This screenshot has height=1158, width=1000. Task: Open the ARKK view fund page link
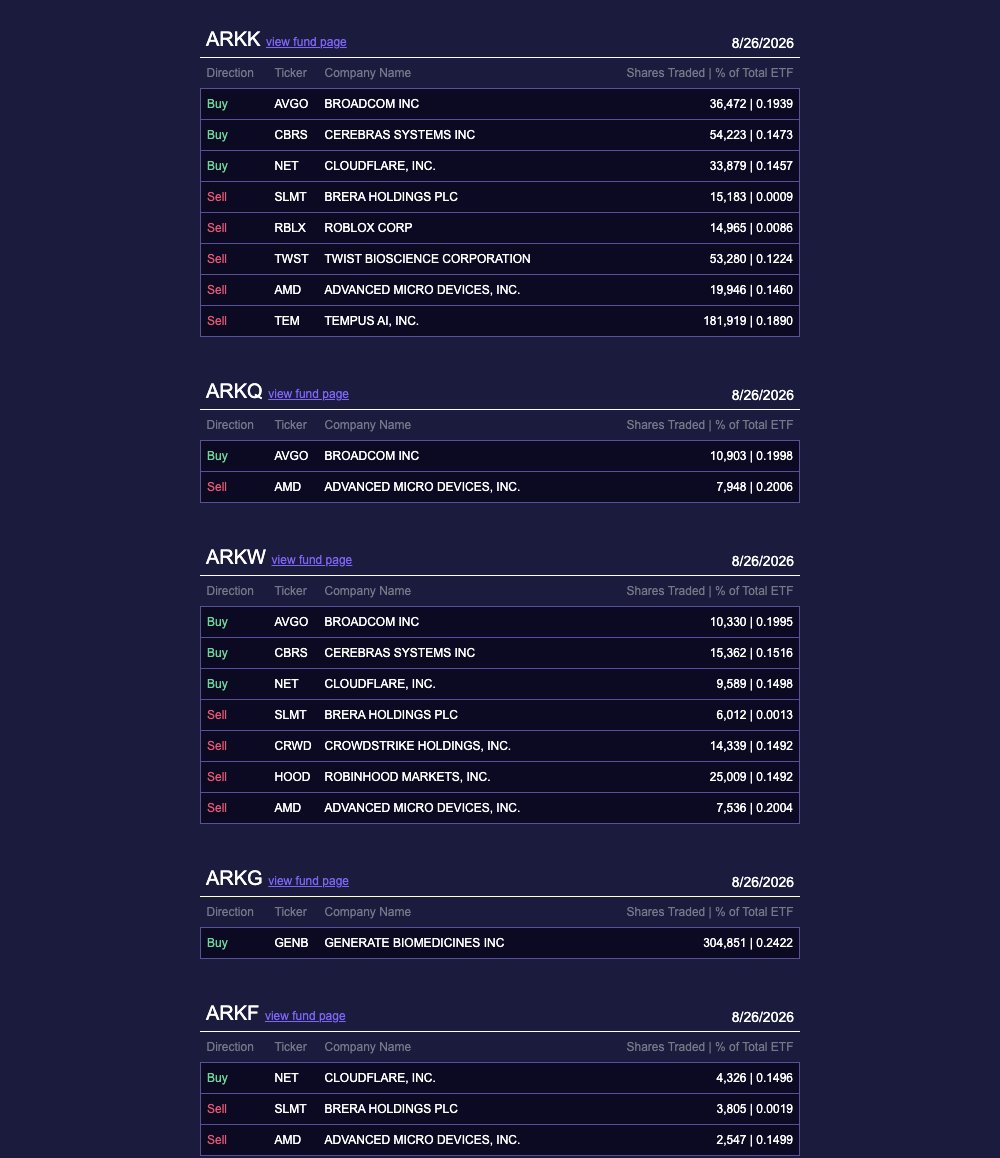point(306,42)
